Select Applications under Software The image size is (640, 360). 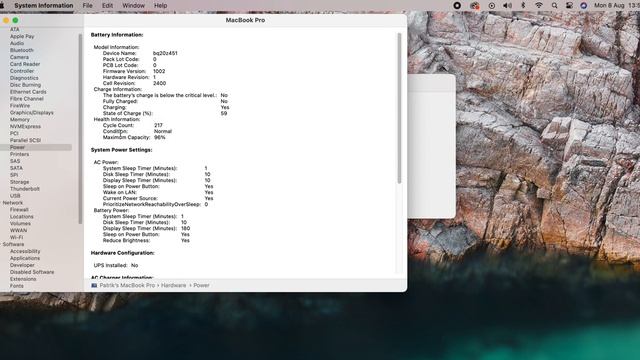[x=25, y=258]
